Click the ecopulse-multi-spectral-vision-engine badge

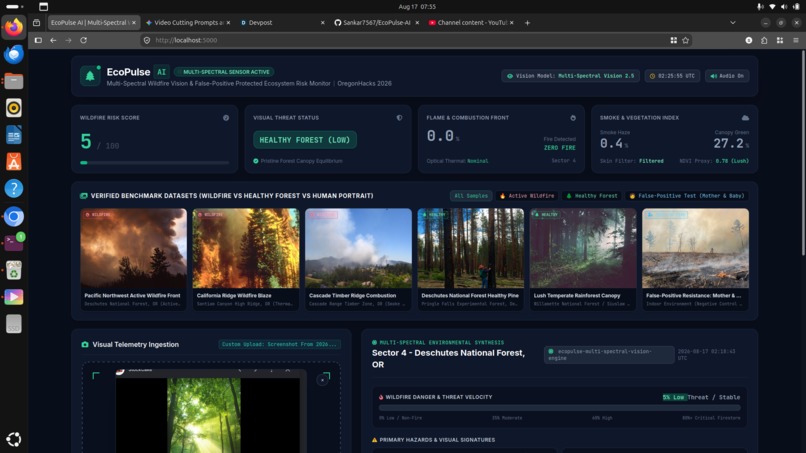click(x=609, y=355)
